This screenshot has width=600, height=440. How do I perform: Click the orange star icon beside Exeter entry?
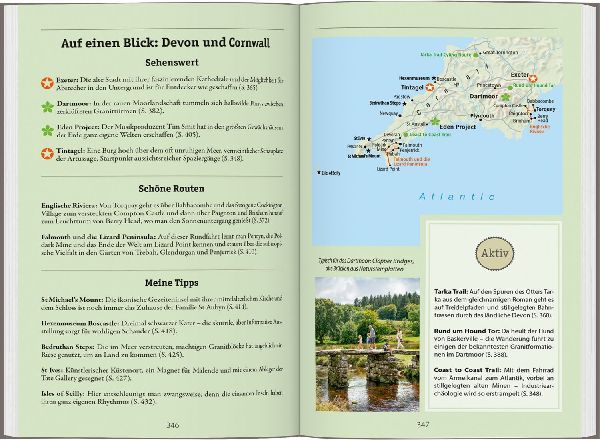click(x=47, y=83)
